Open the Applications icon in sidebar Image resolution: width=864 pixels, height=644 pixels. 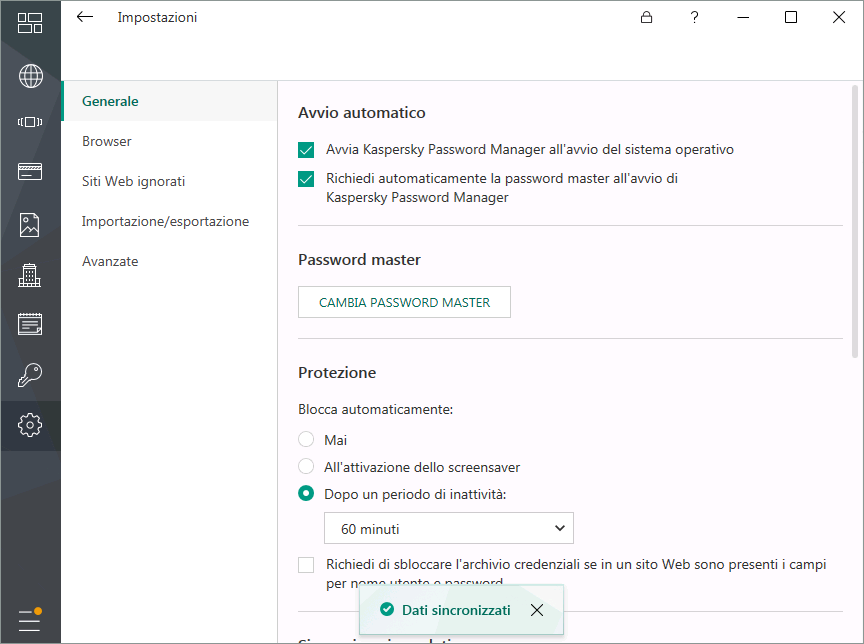coord(30,122)
